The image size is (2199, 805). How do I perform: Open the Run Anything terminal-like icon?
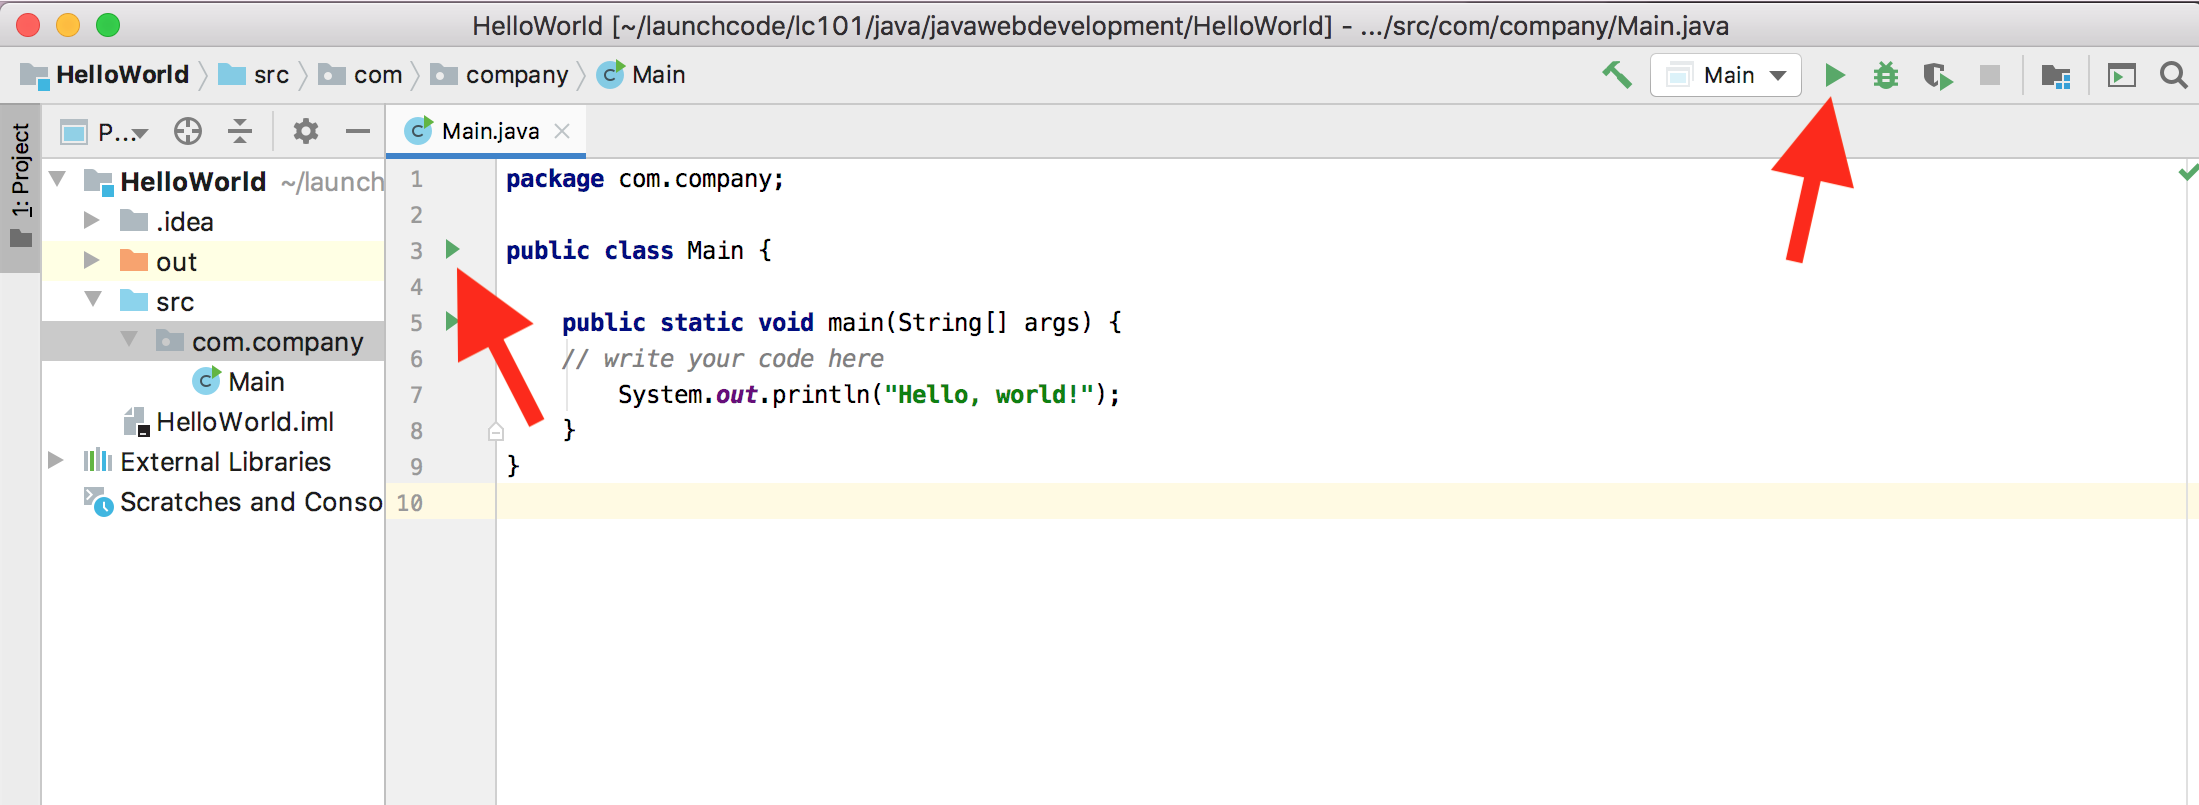2122,75
